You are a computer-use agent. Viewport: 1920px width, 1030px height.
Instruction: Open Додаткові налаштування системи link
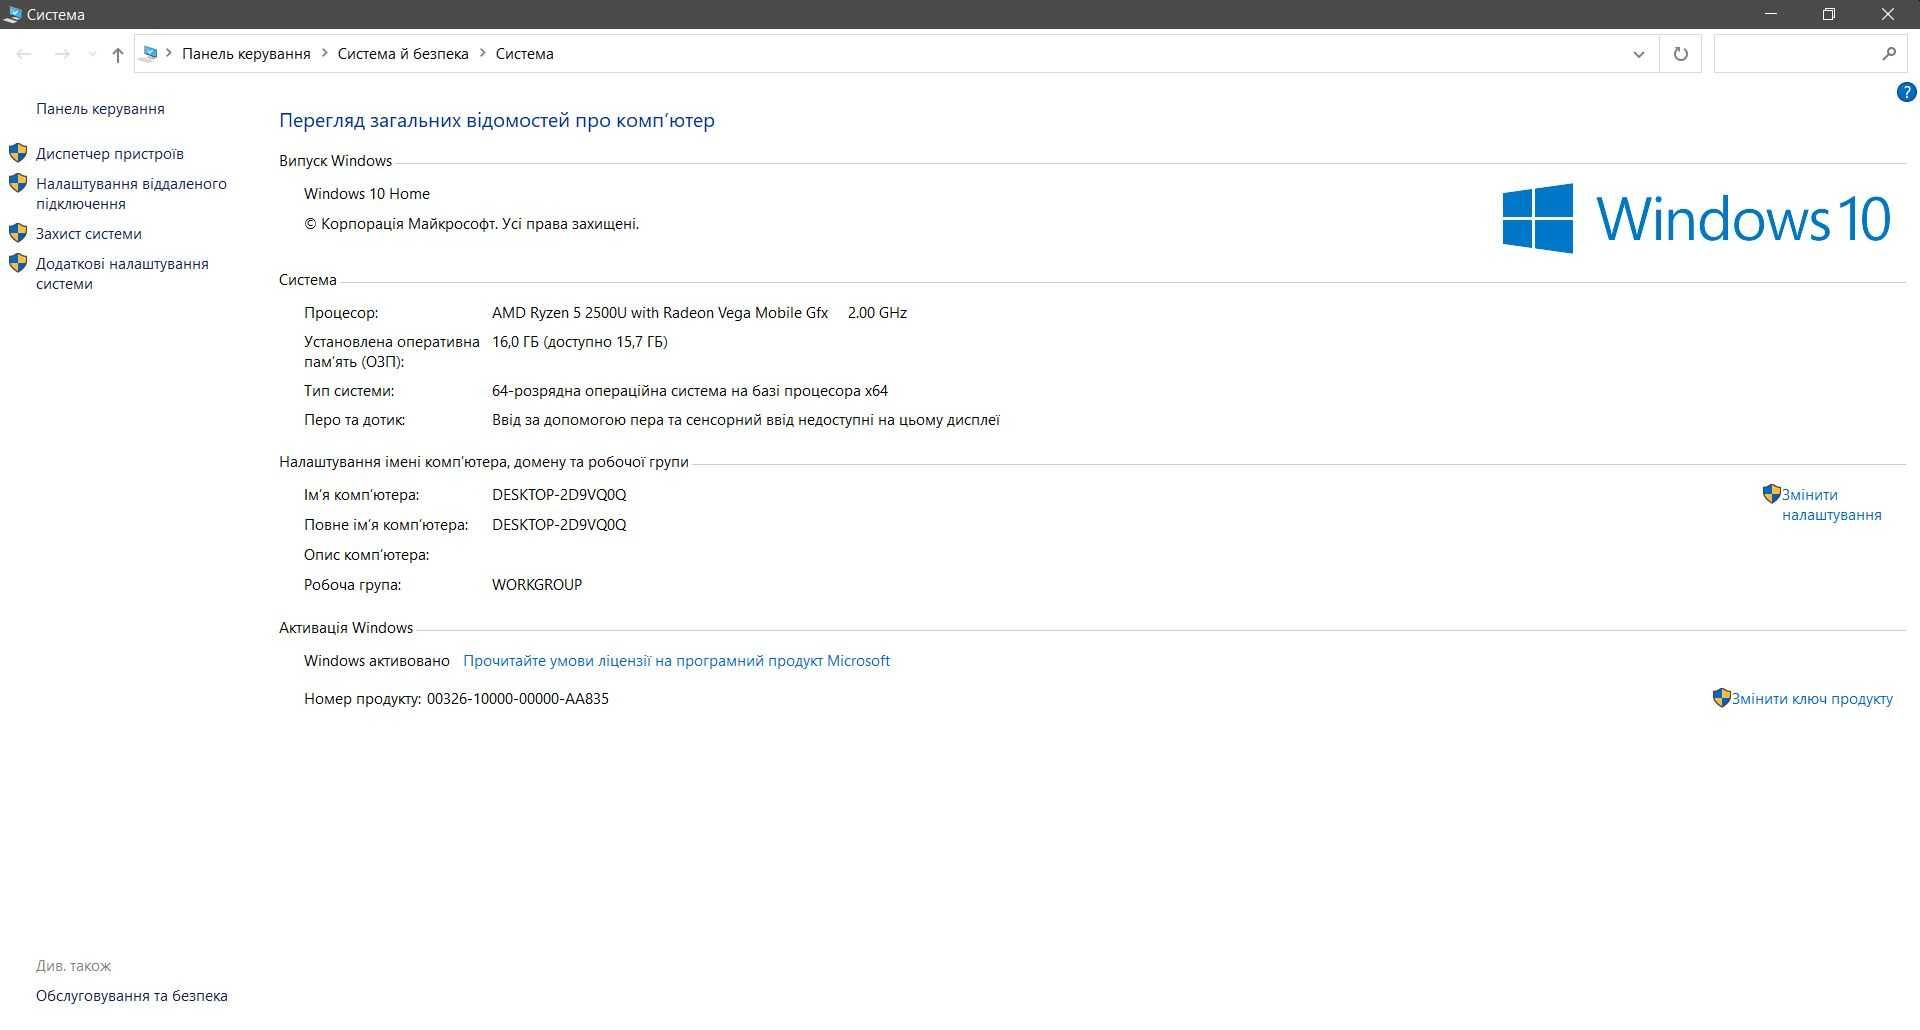point(122,274)
